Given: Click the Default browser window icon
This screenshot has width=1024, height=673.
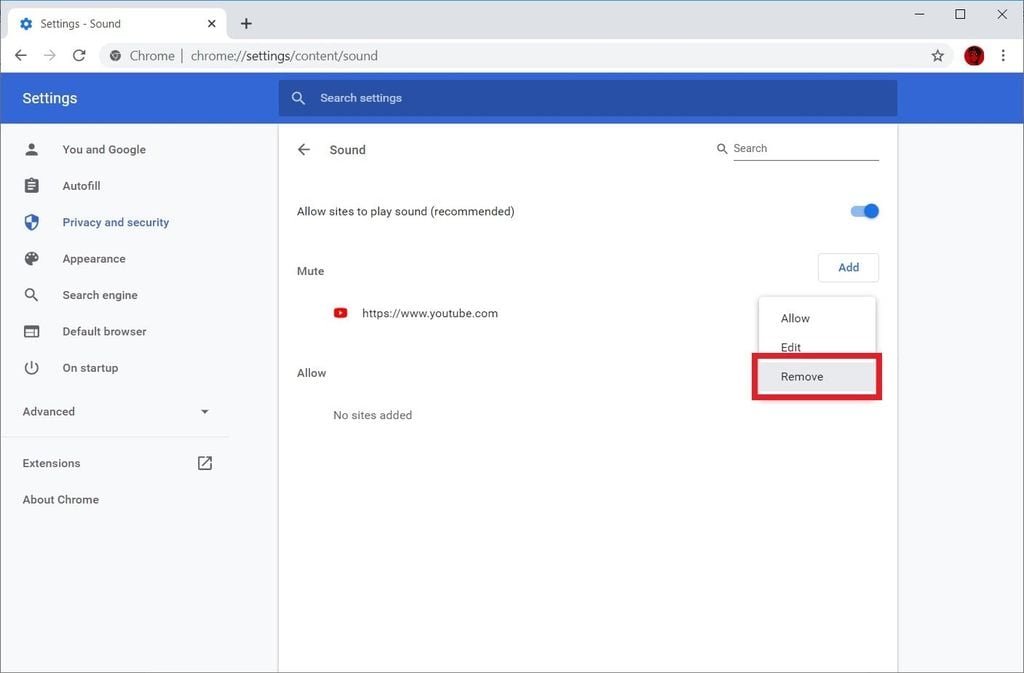Looking at the screenshot, I should [31, 332].
